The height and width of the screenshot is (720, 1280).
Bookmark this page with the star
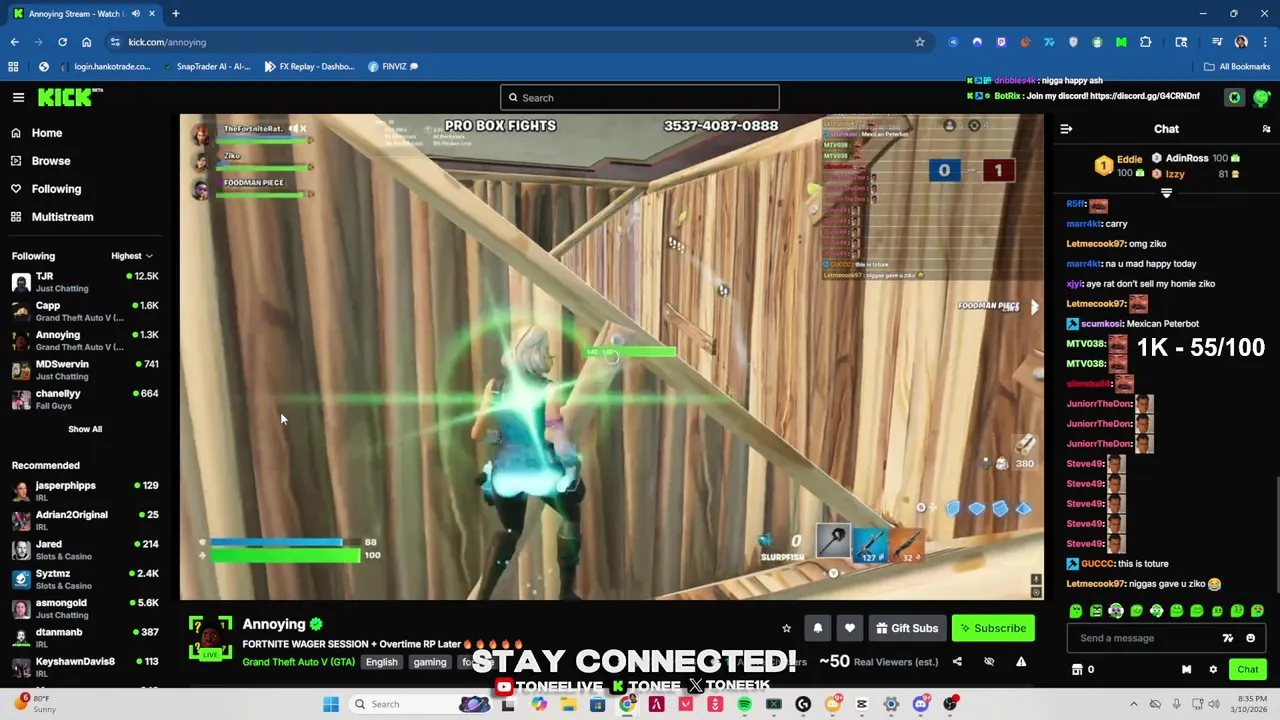point(920,42)
